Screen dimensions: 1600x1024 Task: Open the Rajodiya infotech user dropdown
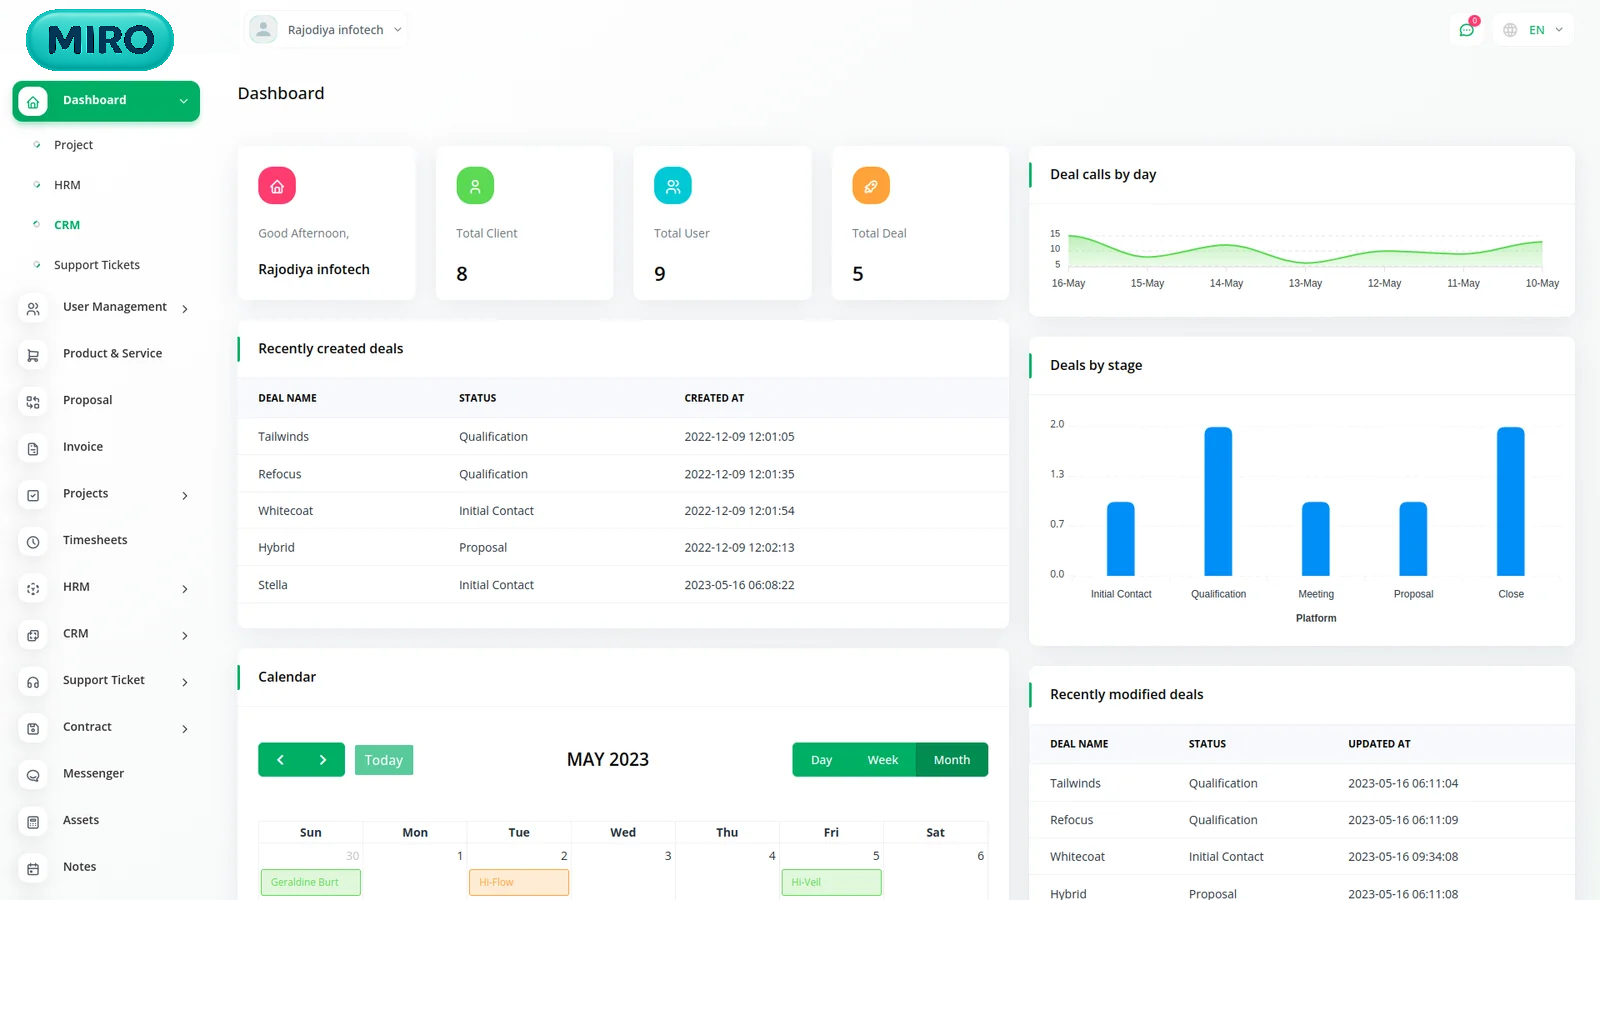pos(327,30)
